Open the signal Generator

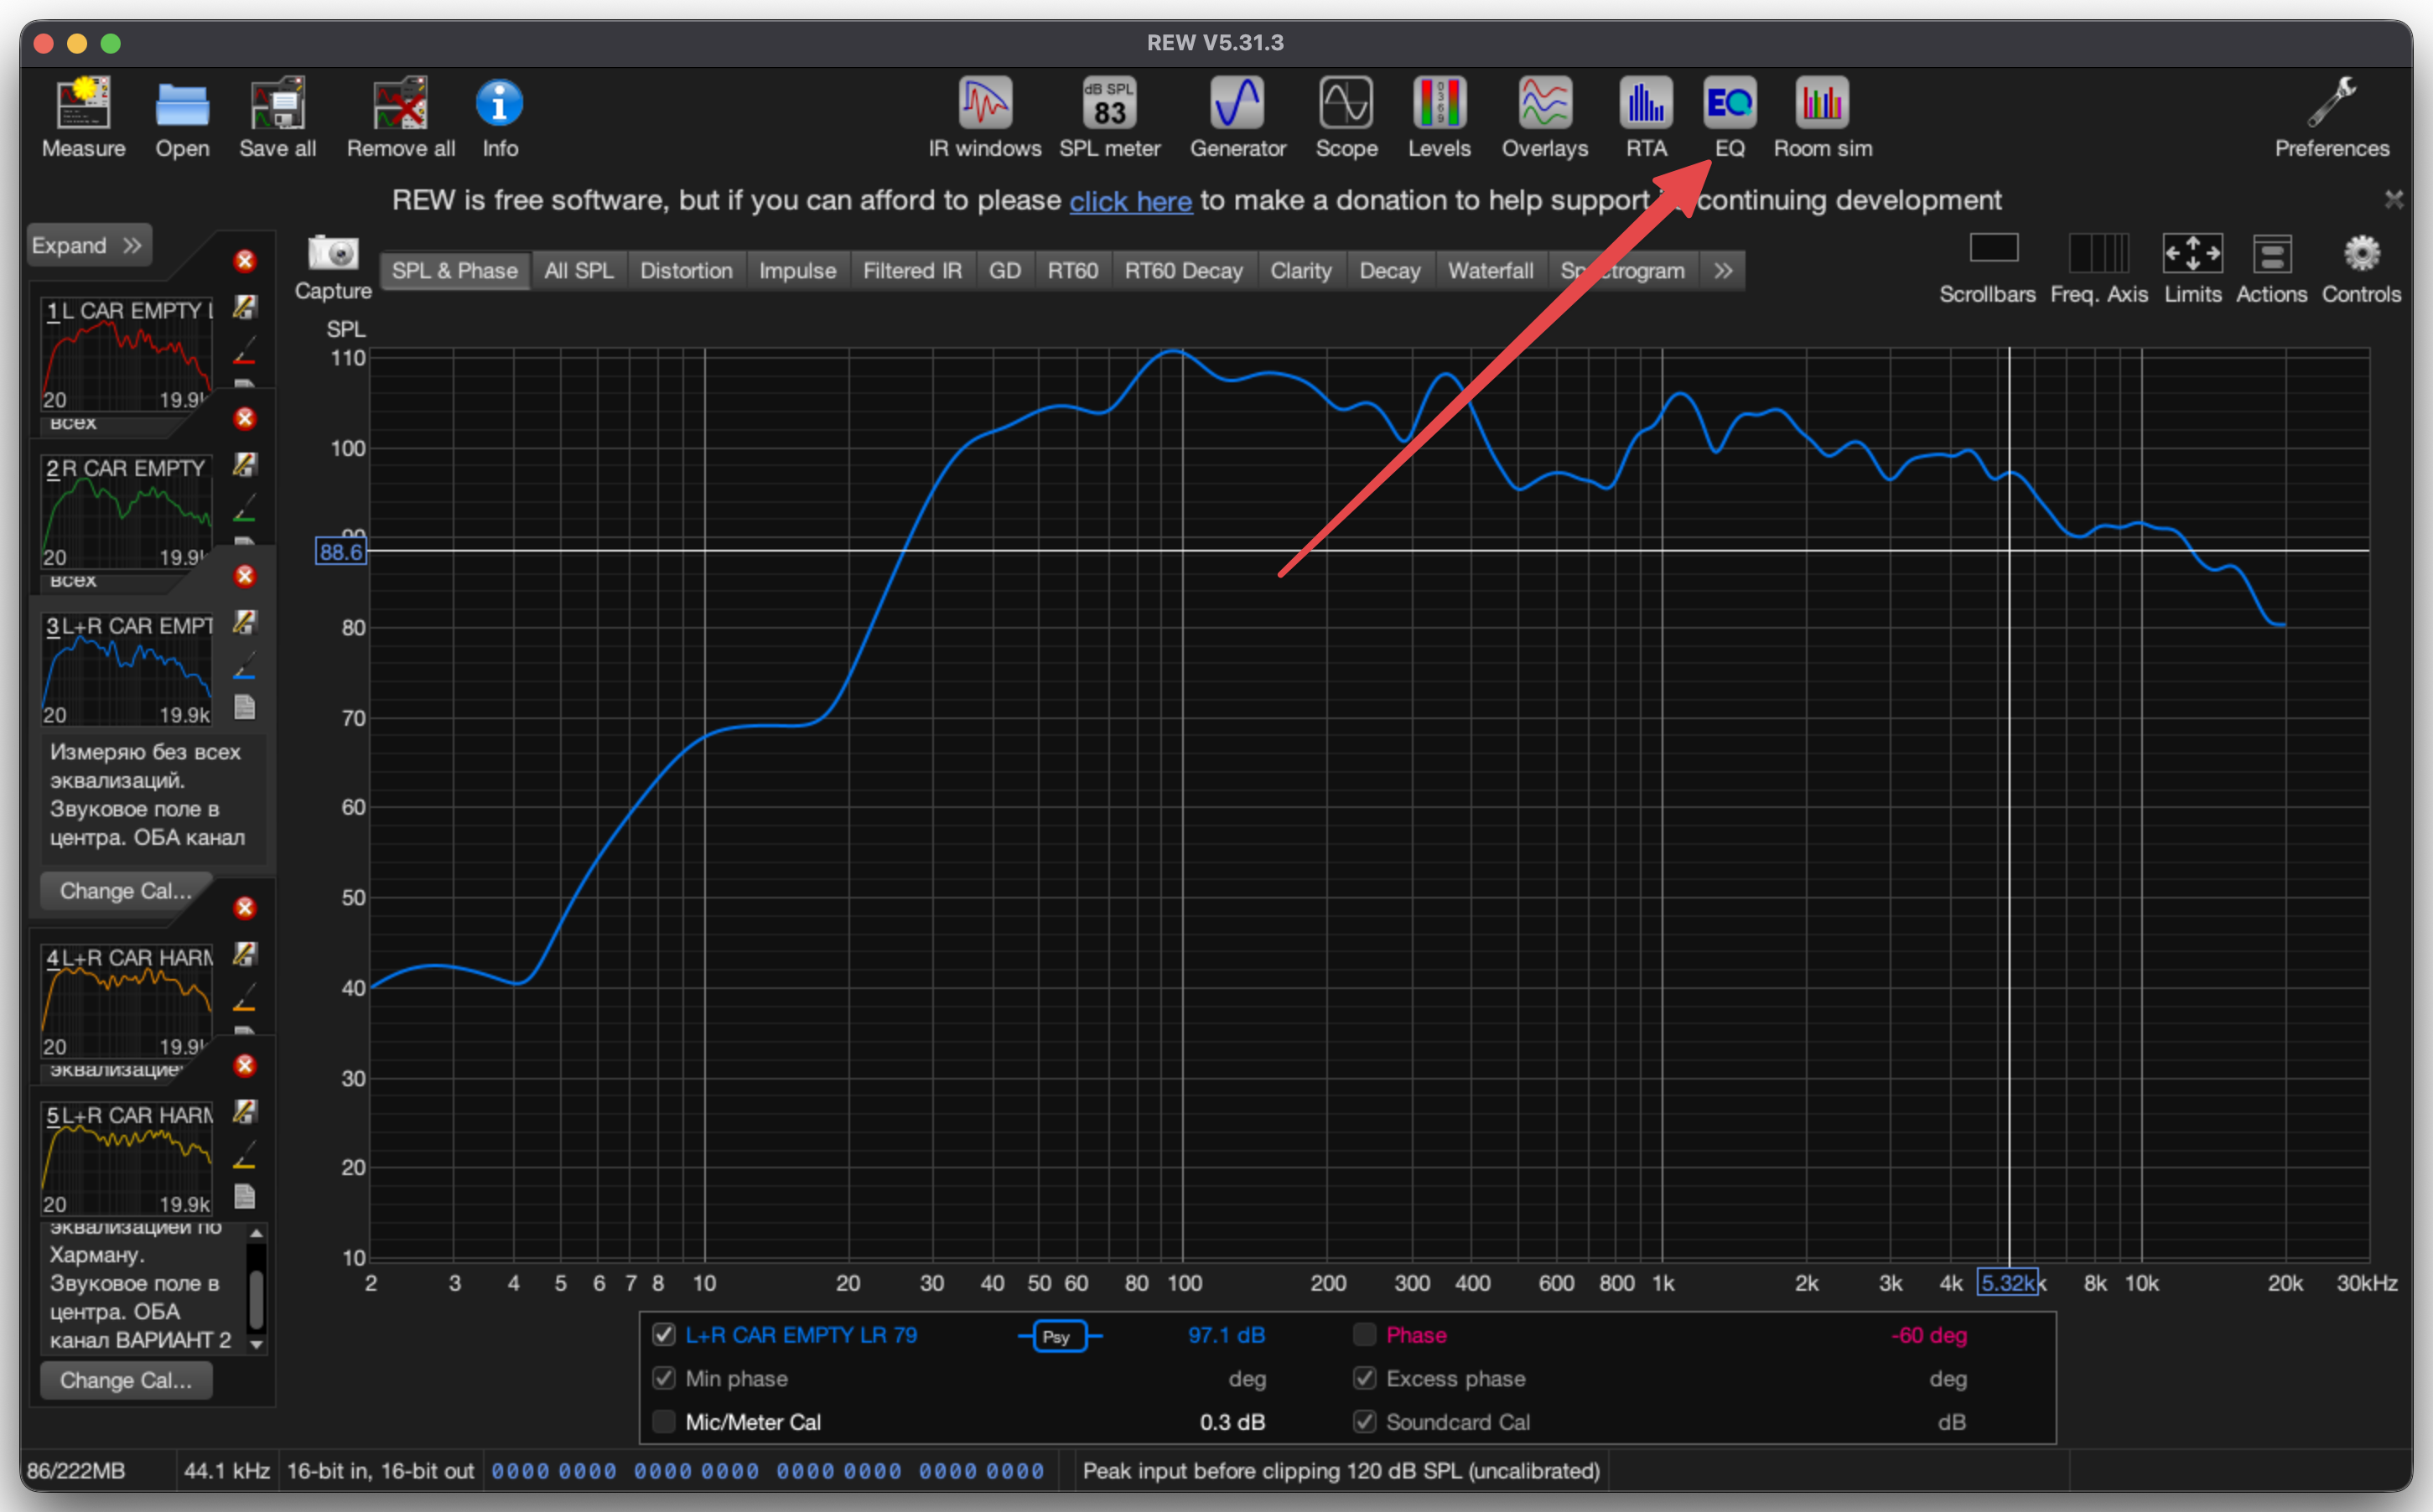[1237, 117]
